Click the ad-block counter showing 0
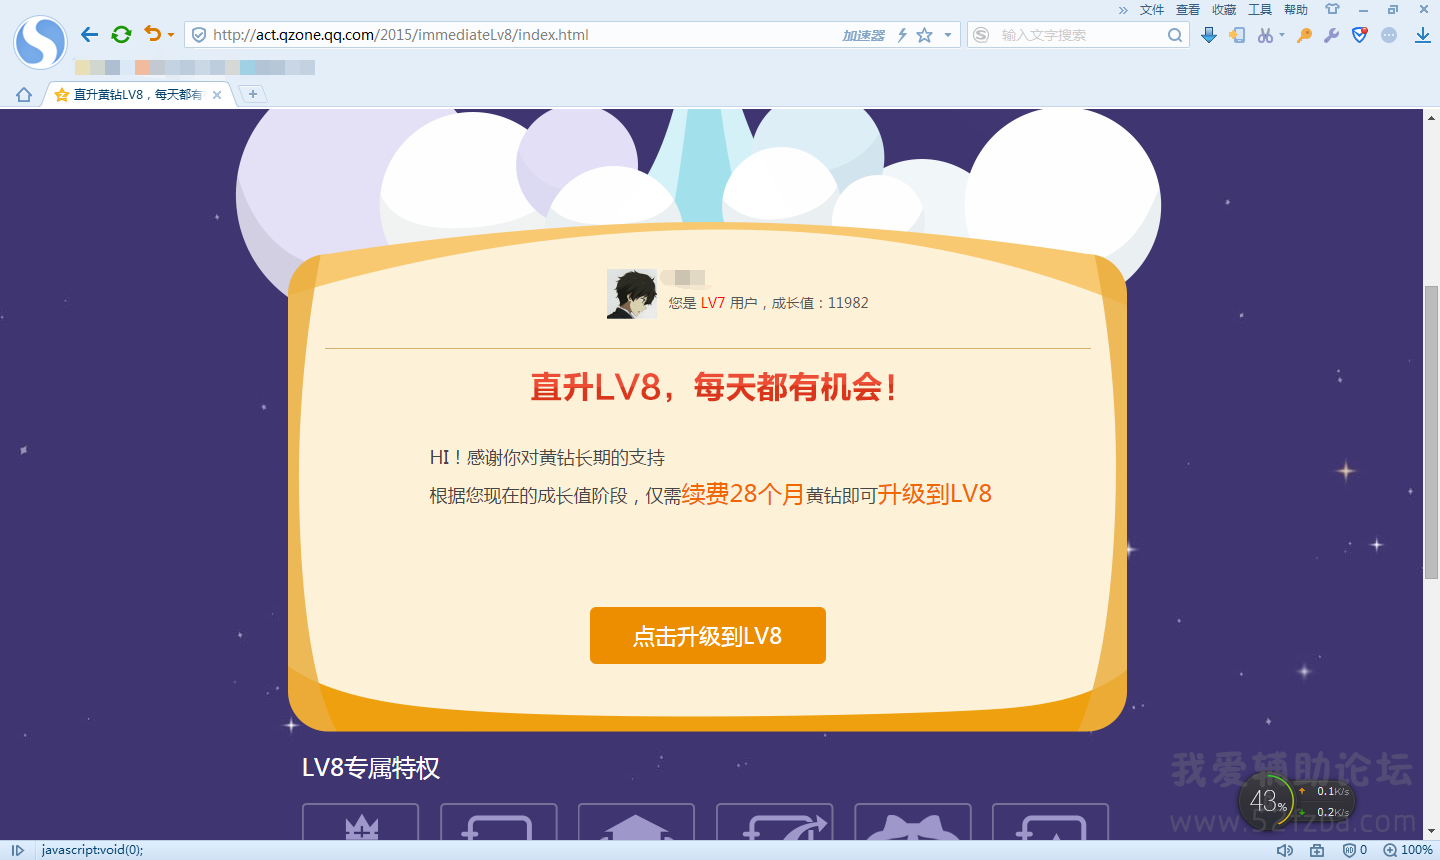Screen dimensions: 1440x860 click(1355, 850)
